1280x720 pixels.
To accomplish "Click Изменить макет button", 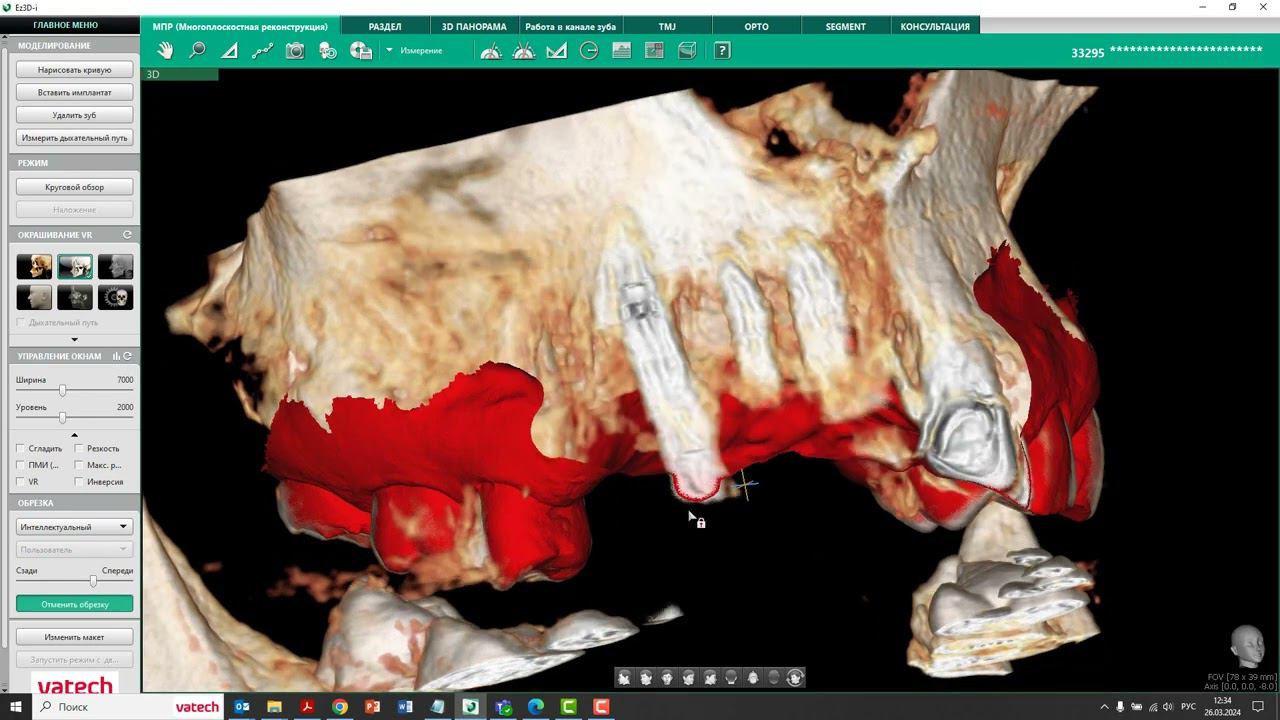I will [x=74, y=637].
